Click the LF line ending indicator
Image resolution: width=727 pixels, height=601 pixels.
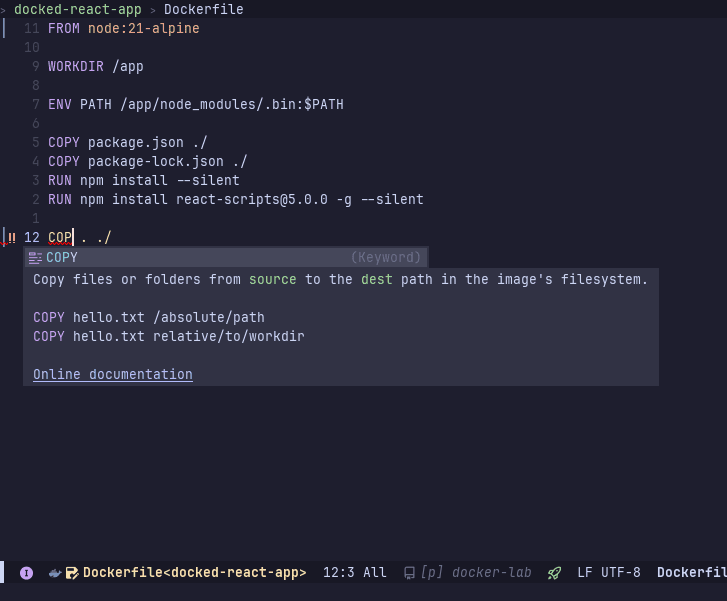point(585,573)
